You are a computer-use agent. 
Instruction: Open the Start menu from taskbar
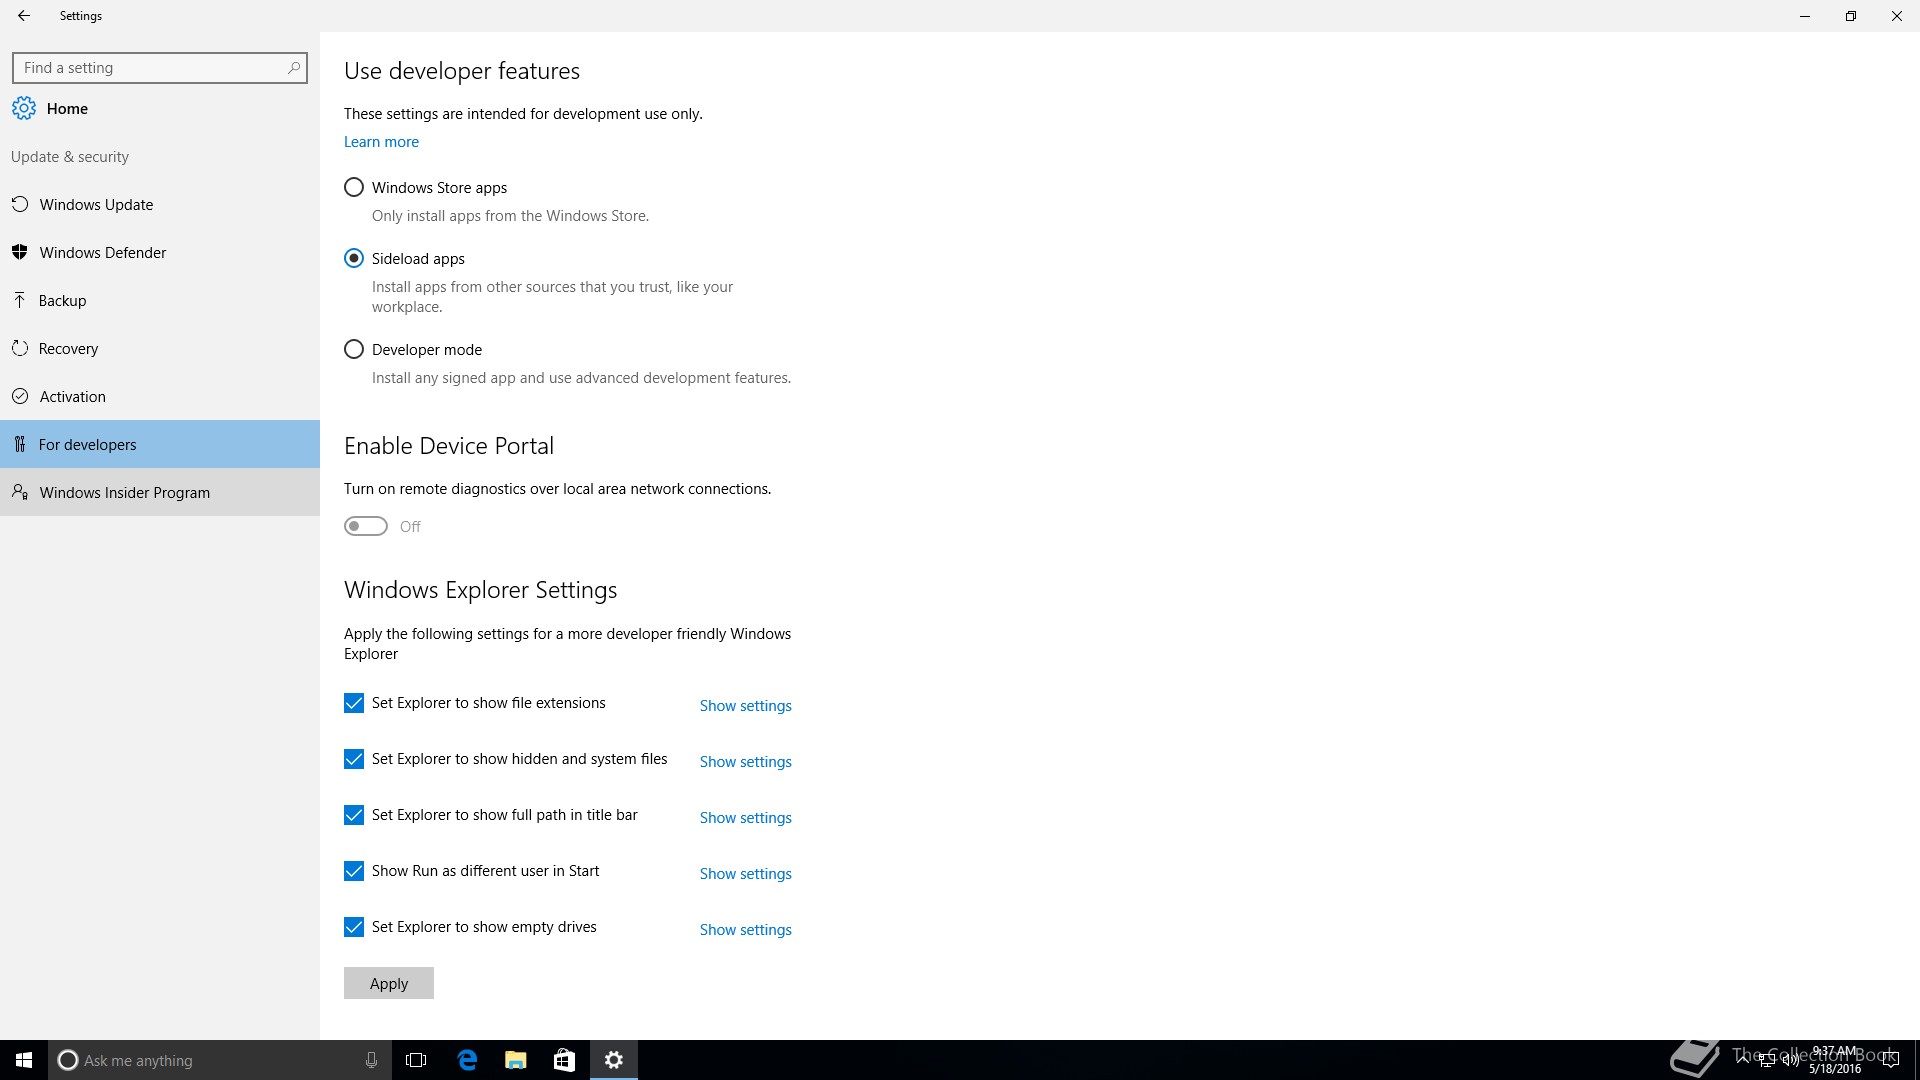pos(24,1060)
